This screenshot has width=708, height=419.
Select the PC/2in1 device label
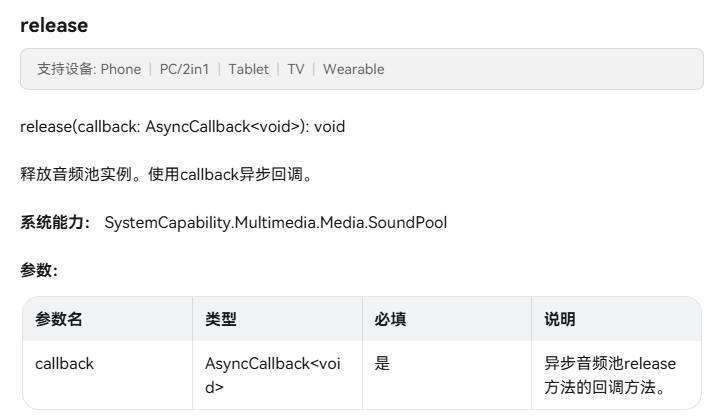[x=185, y=70]
